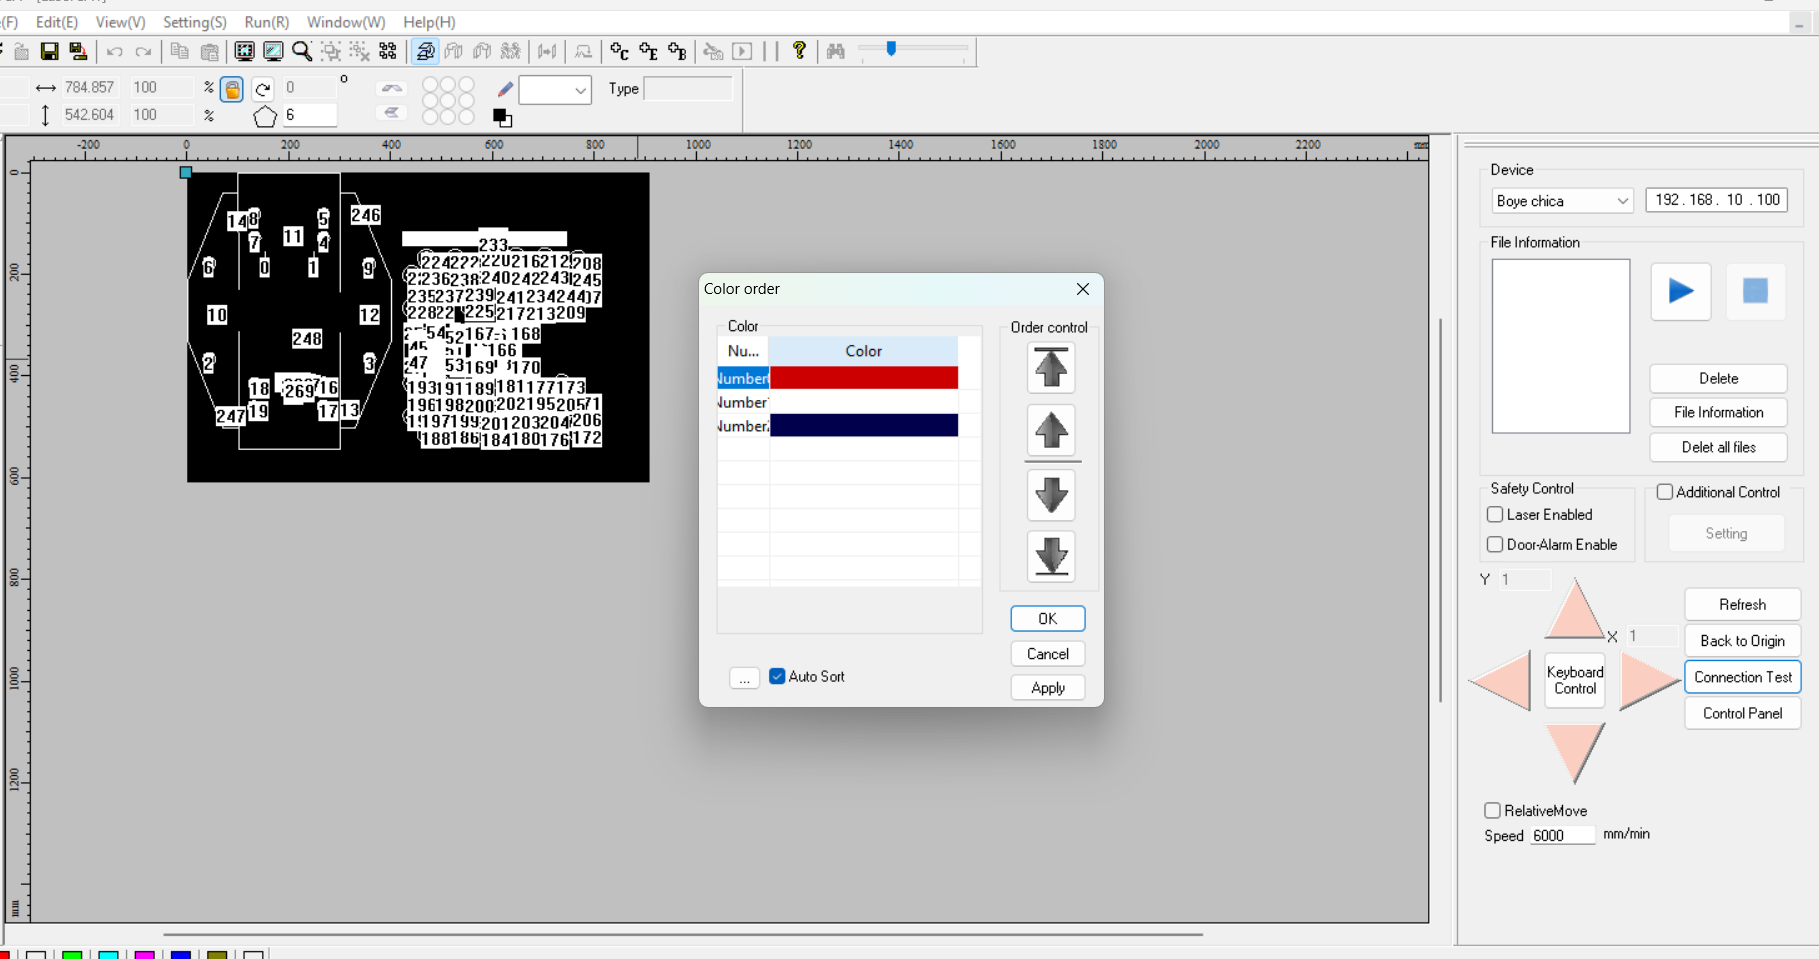Image resolution: width=1819 pixels, height=959 pixels.
Task: Click the Save file icon
Action: [49, 51]
